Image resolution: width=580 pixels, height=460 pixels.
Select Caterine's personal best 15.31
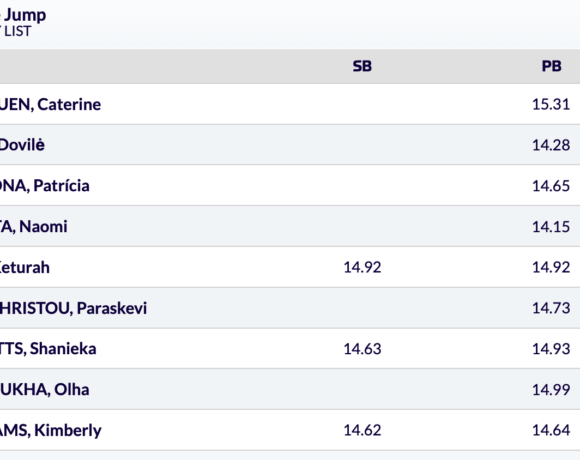(551, 104)
